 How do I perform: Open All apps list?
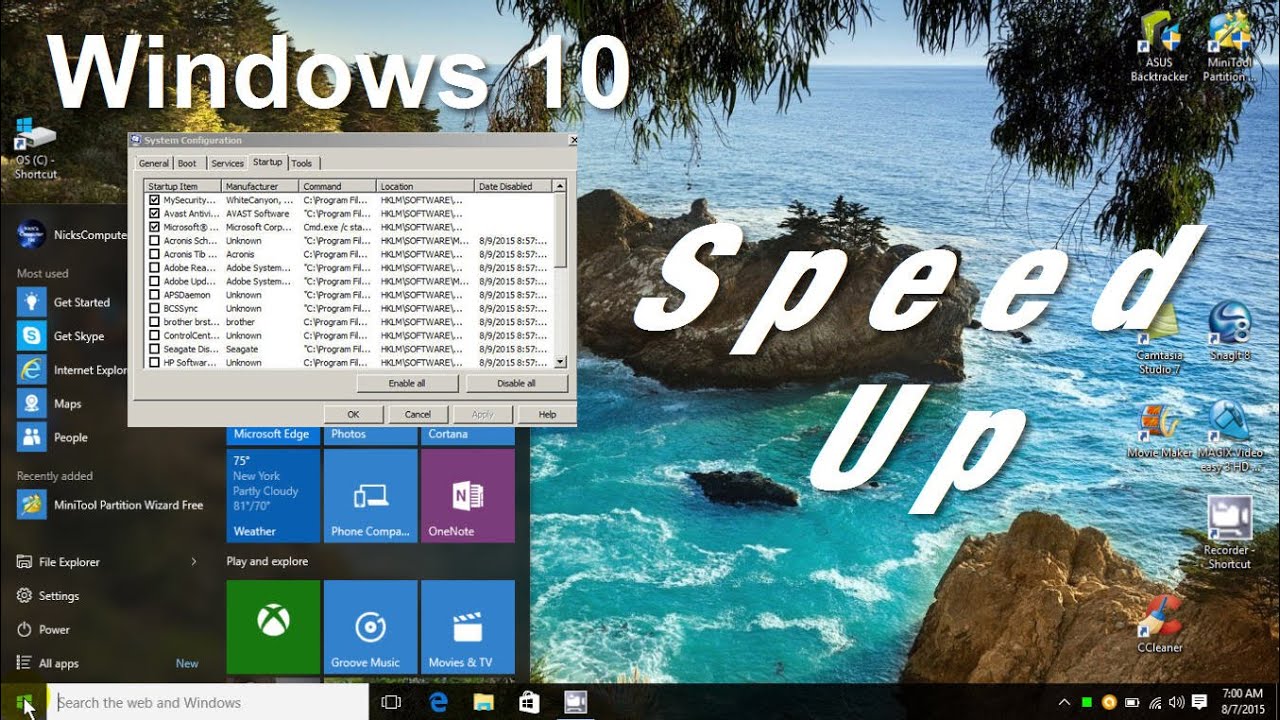(x=59, y=663)
